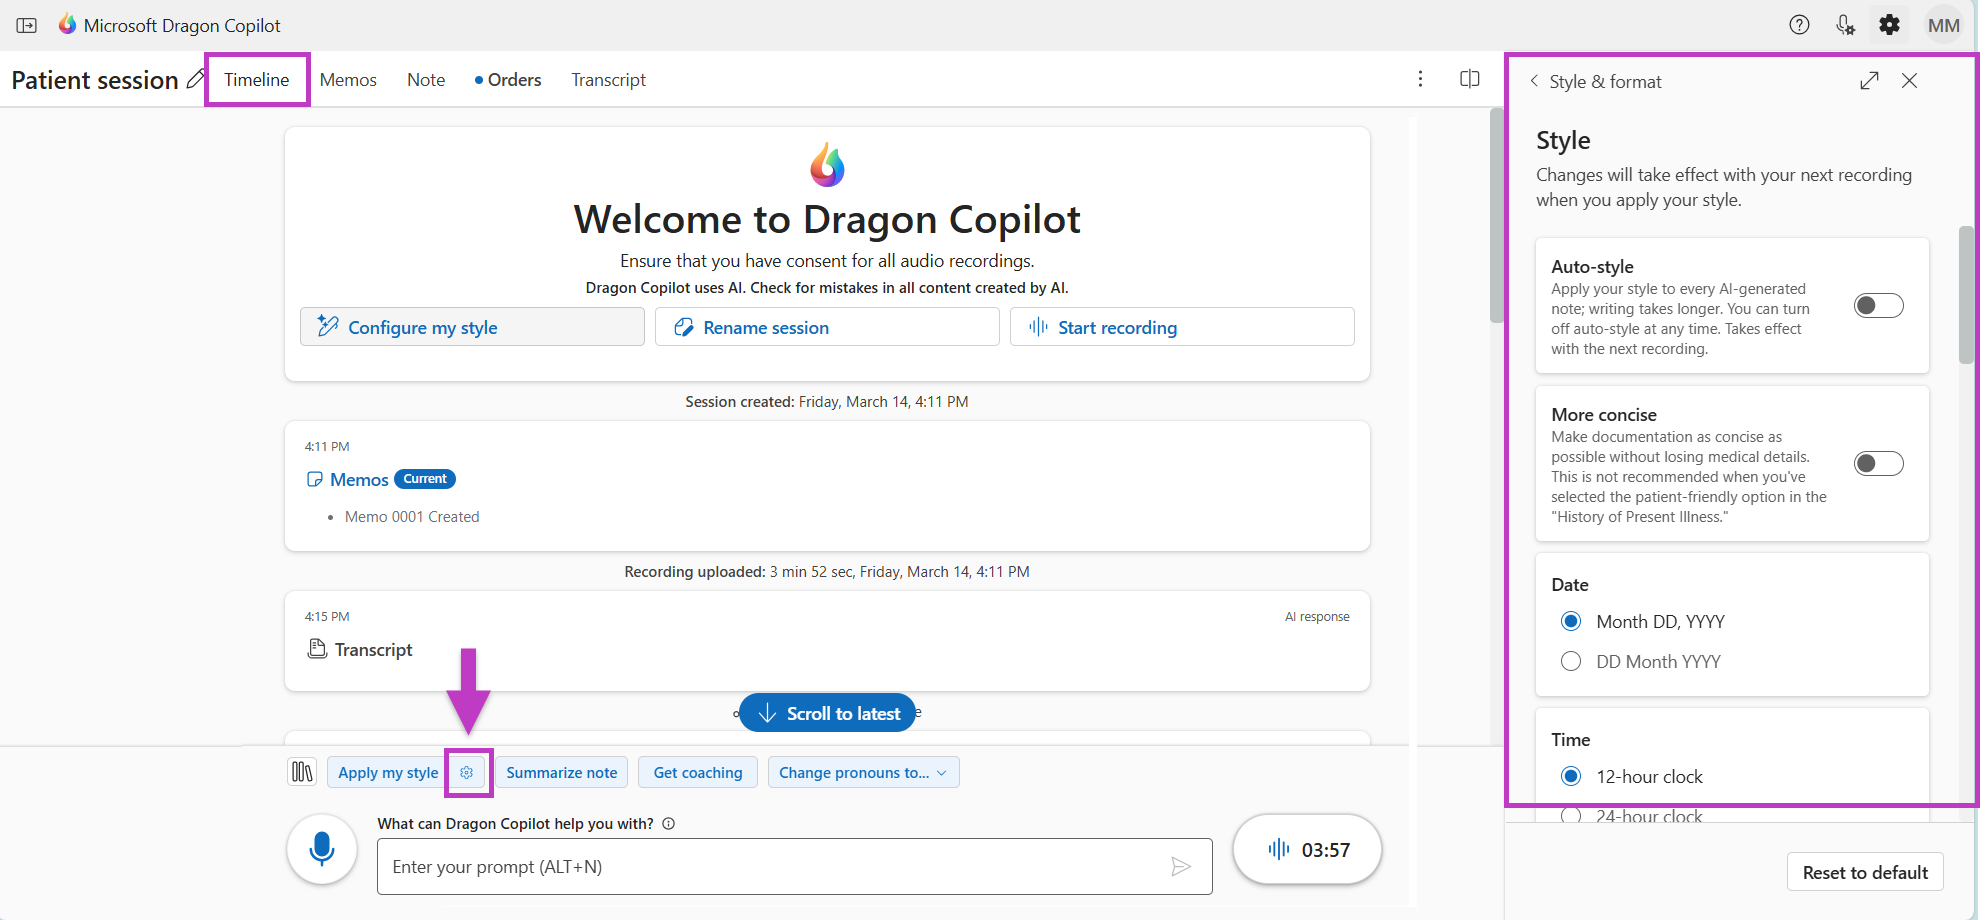Toggle the left navigation panel icon
Screen dimensions: 1987x920
(27, 25)
